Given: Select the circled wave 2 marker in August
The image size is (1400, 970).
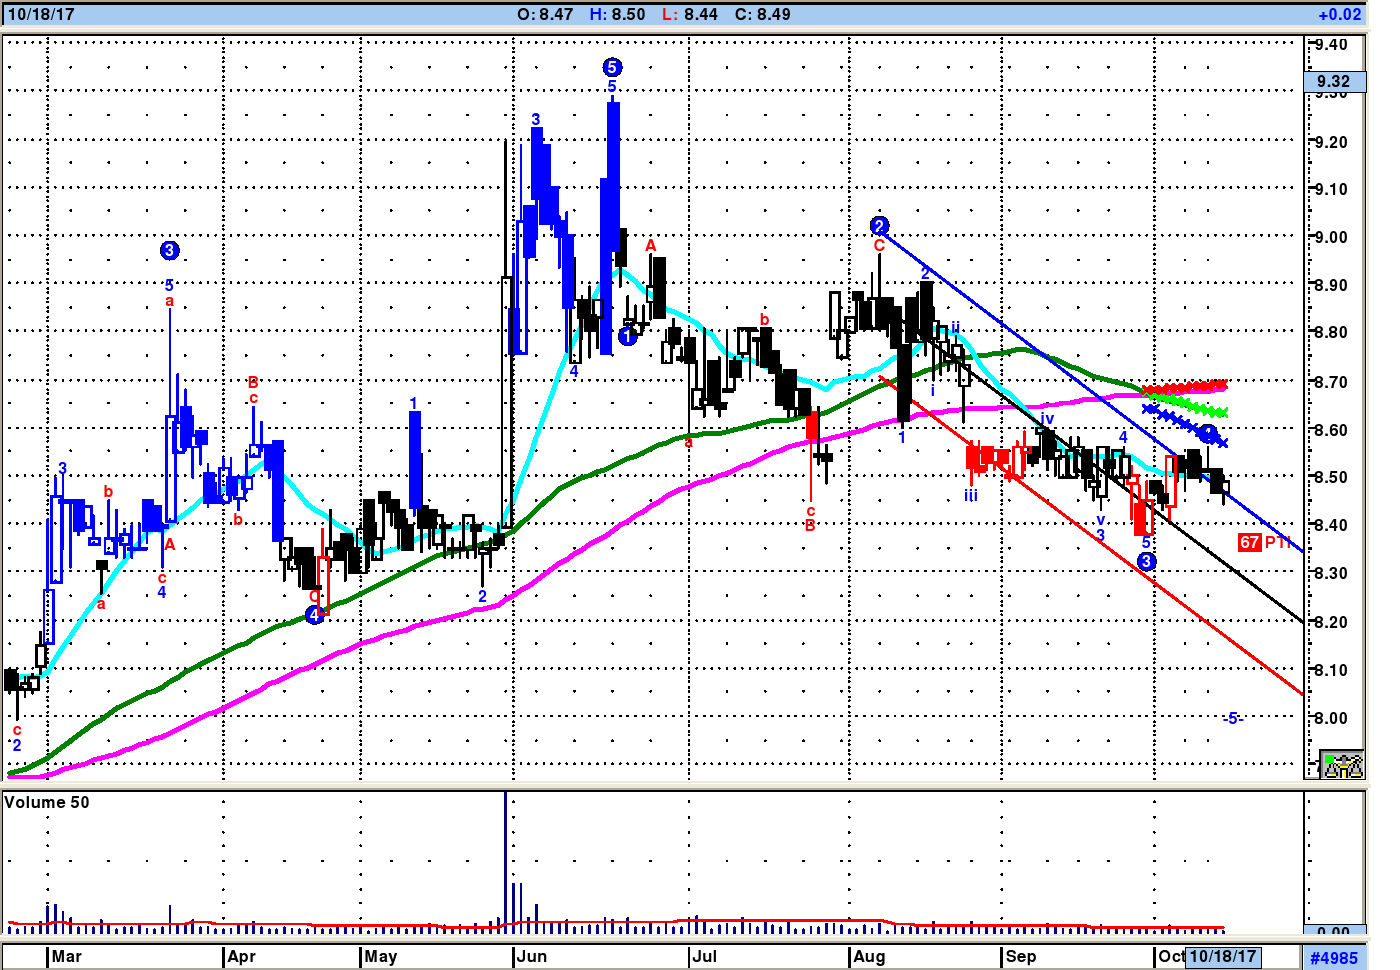Looking at the screenshot, I should coord(879,225).
